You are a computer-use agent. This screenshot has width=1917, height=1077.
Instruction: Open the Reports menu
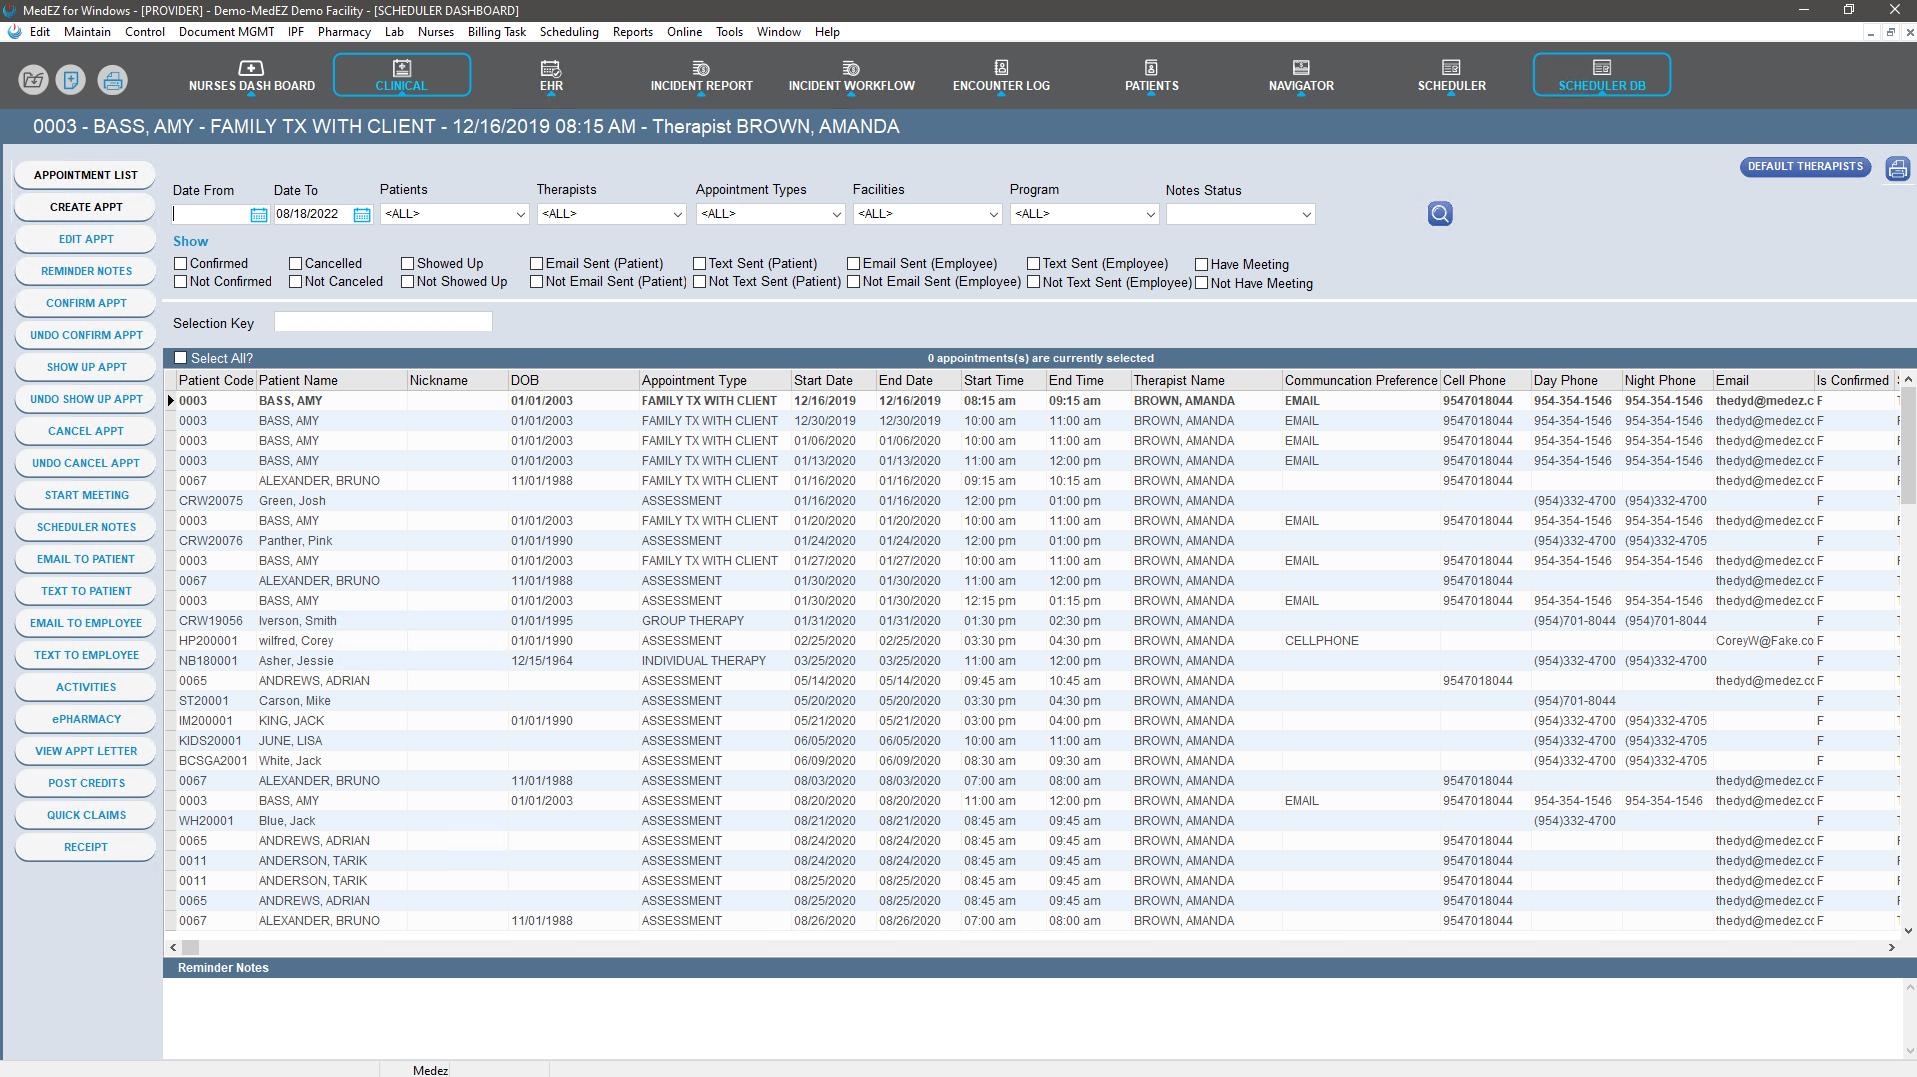tap(633, 32)
